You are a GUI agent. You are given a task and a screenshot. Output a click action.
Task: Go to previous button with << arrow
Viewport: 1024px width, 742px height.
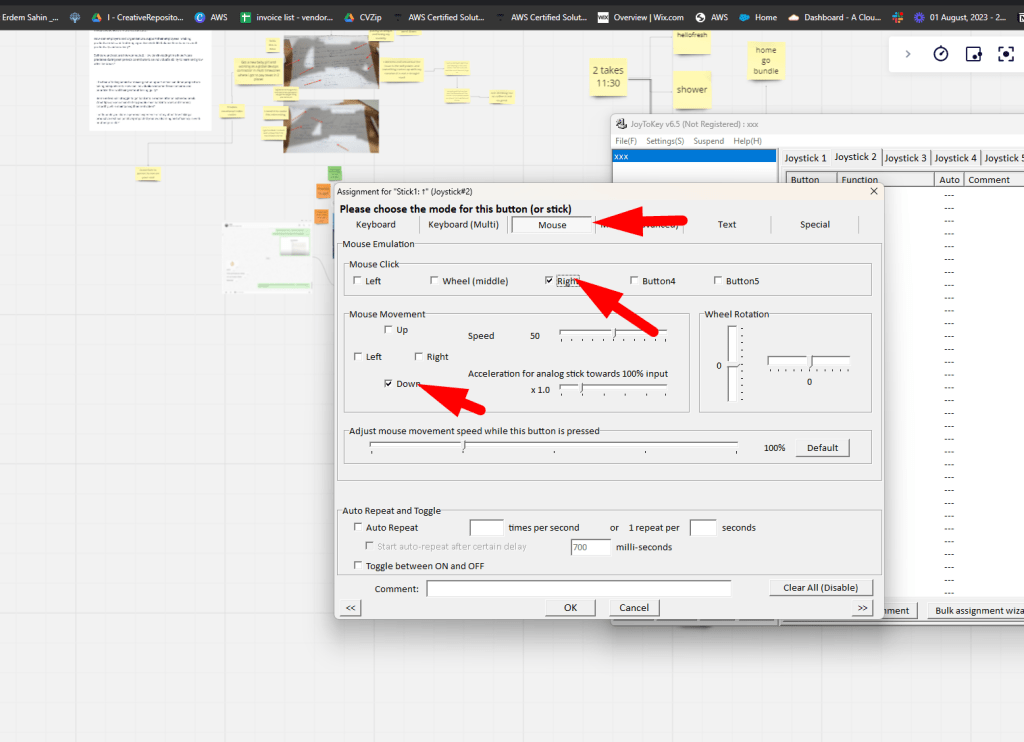pyautogui.click(x=351, y=607)
